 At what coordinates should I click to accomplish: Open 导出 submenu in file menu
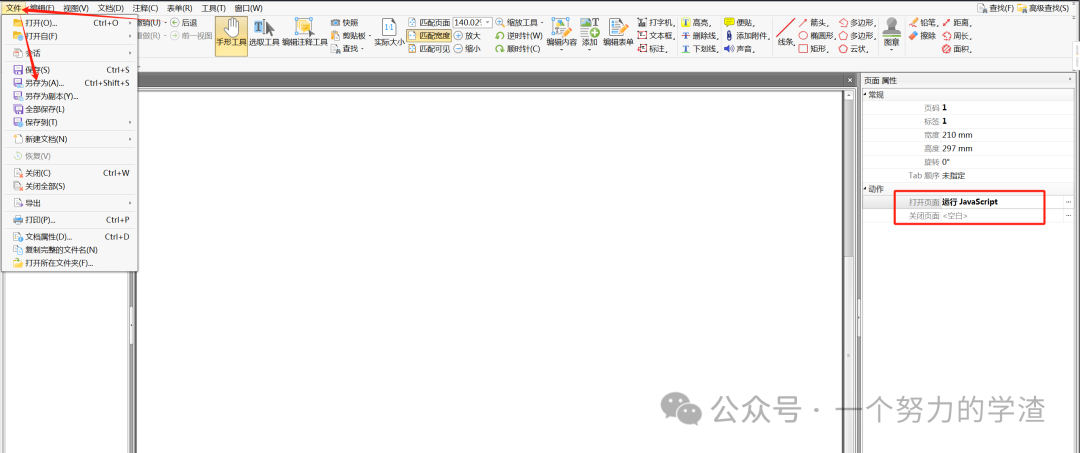click(70, 203)
